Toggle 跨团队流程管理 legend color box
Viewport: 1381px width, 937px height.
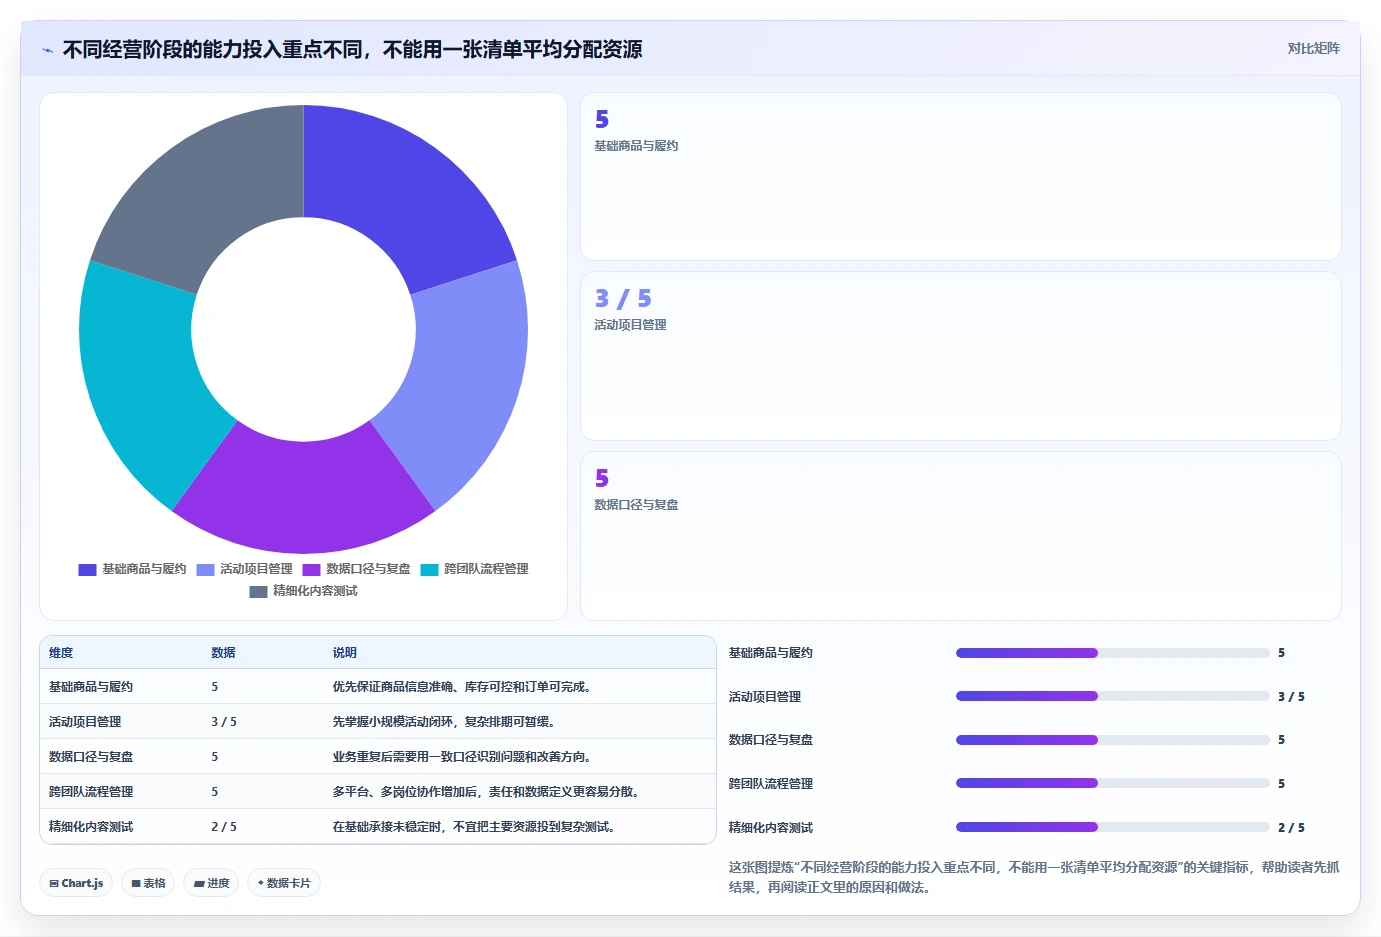point(429,569)
